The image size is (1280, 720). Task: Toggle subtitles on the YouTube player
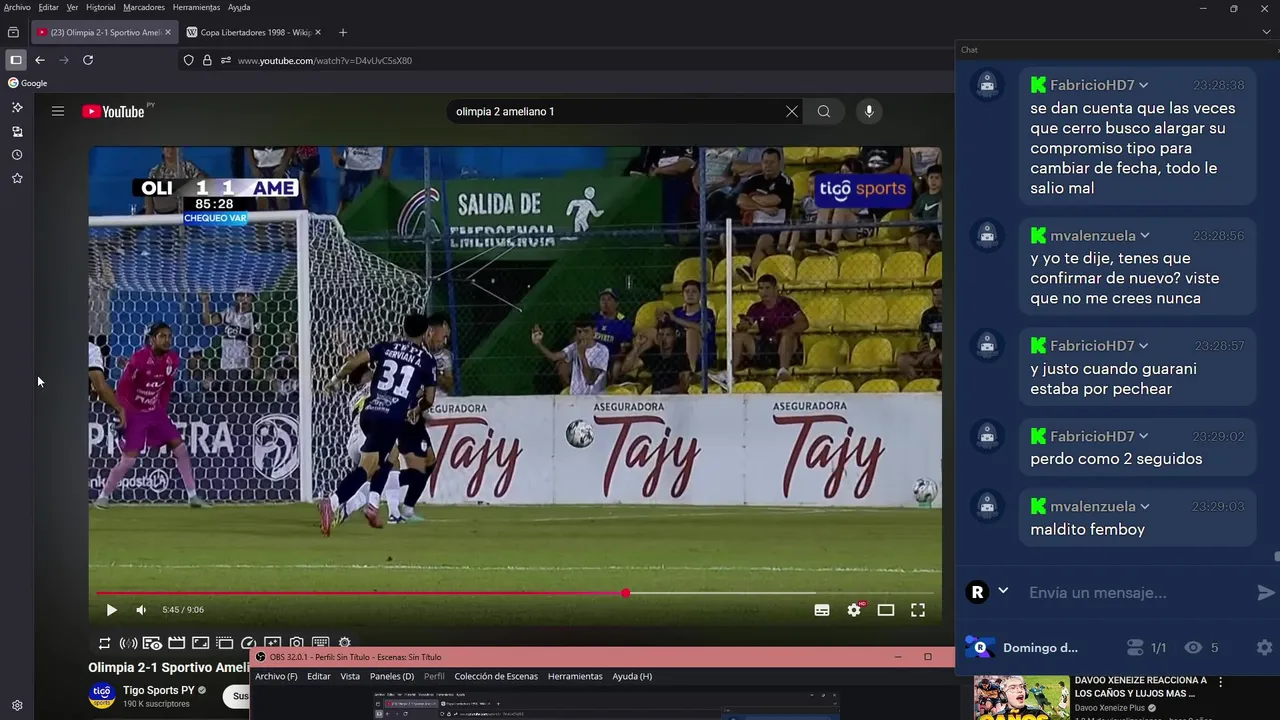click(822, 610)
